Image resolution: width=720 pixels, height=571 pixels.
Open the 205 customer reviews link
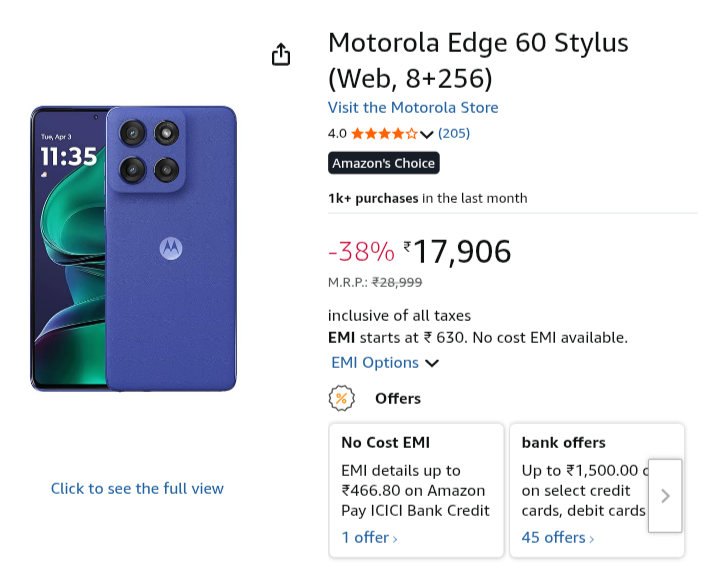point(454,133)
